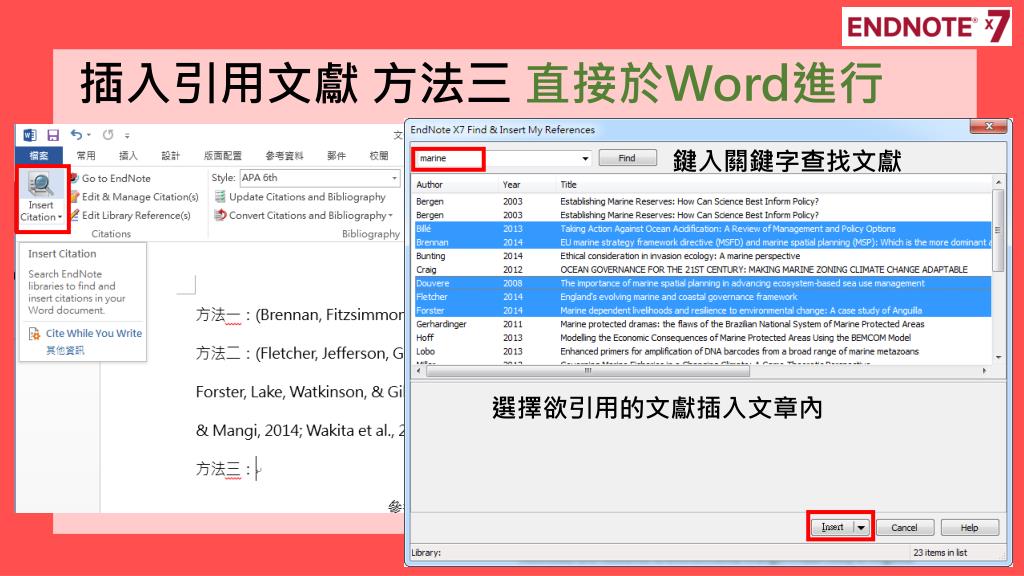1024x576 pixels.
Task: Open the Quick Access Toolbar customize arrow
Action: pyautogui.click(x=127, y=136)
